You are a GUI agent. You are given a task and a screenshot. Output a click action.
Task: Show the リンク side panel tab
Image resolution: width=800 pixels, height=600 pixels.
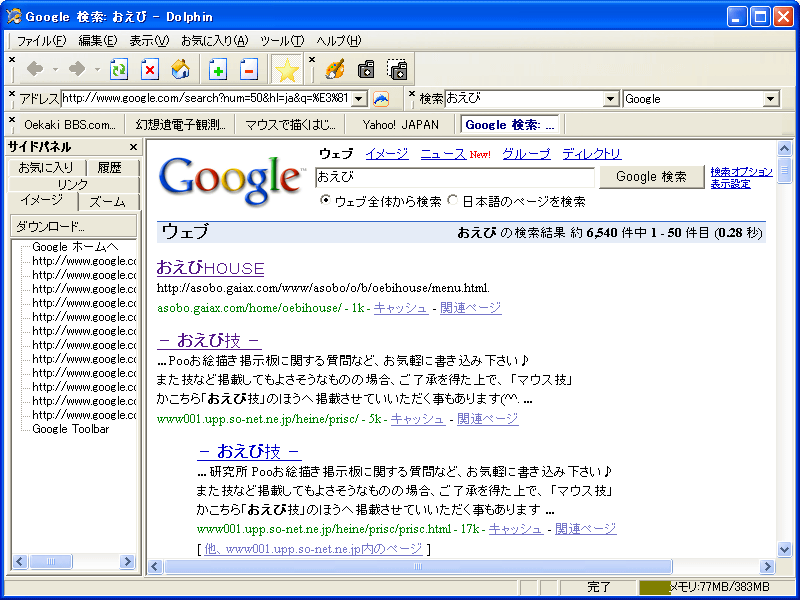tap(73, 184)
